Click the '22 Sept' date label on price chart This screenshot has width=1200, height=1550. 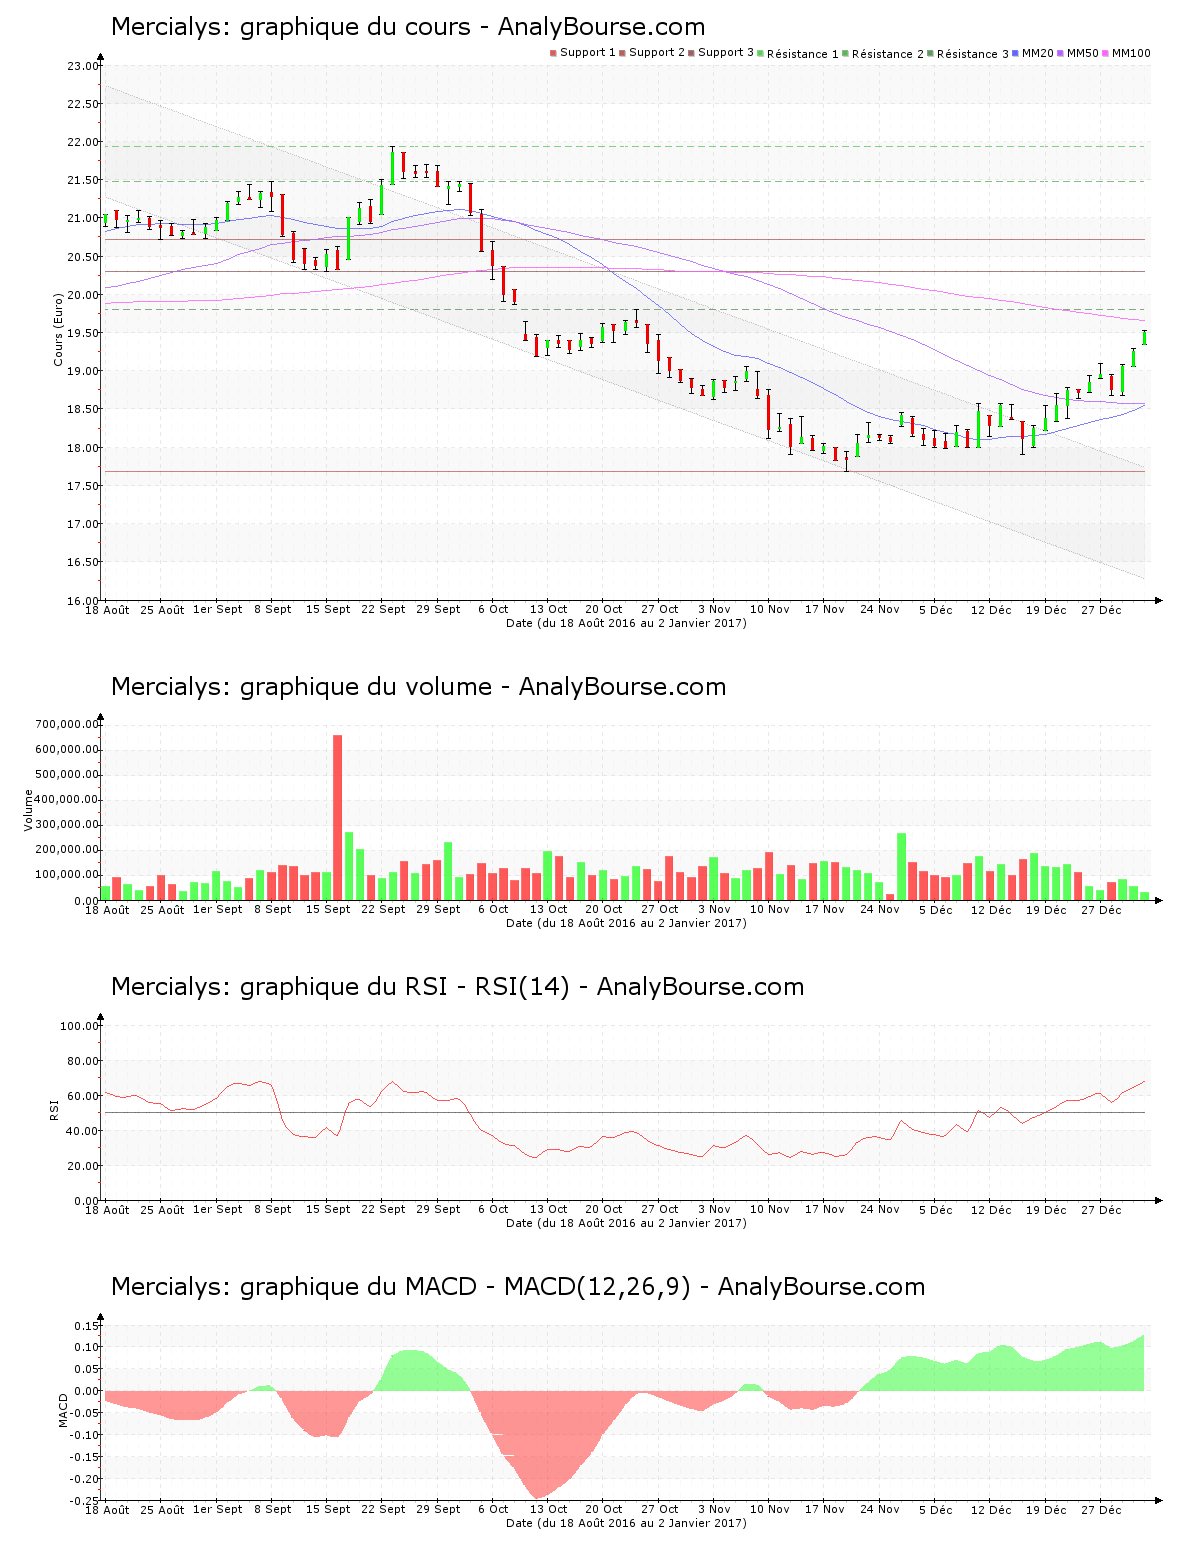pyautogui.click(x=383, y=609)
